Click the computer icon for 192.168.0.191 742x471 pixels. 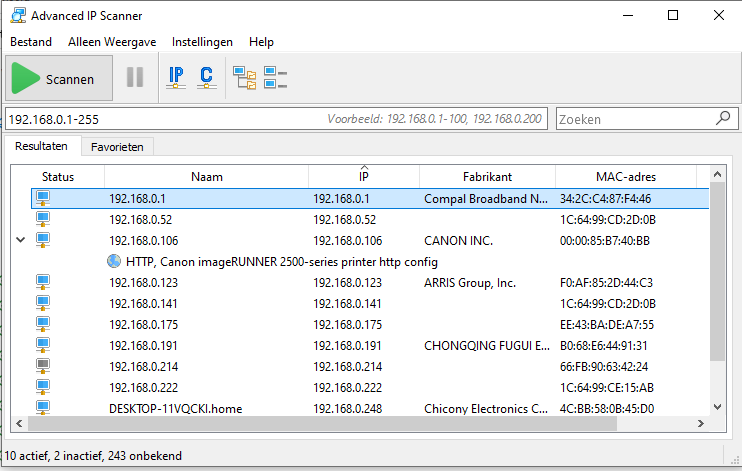pyautogui.click(x=43, y=345)
